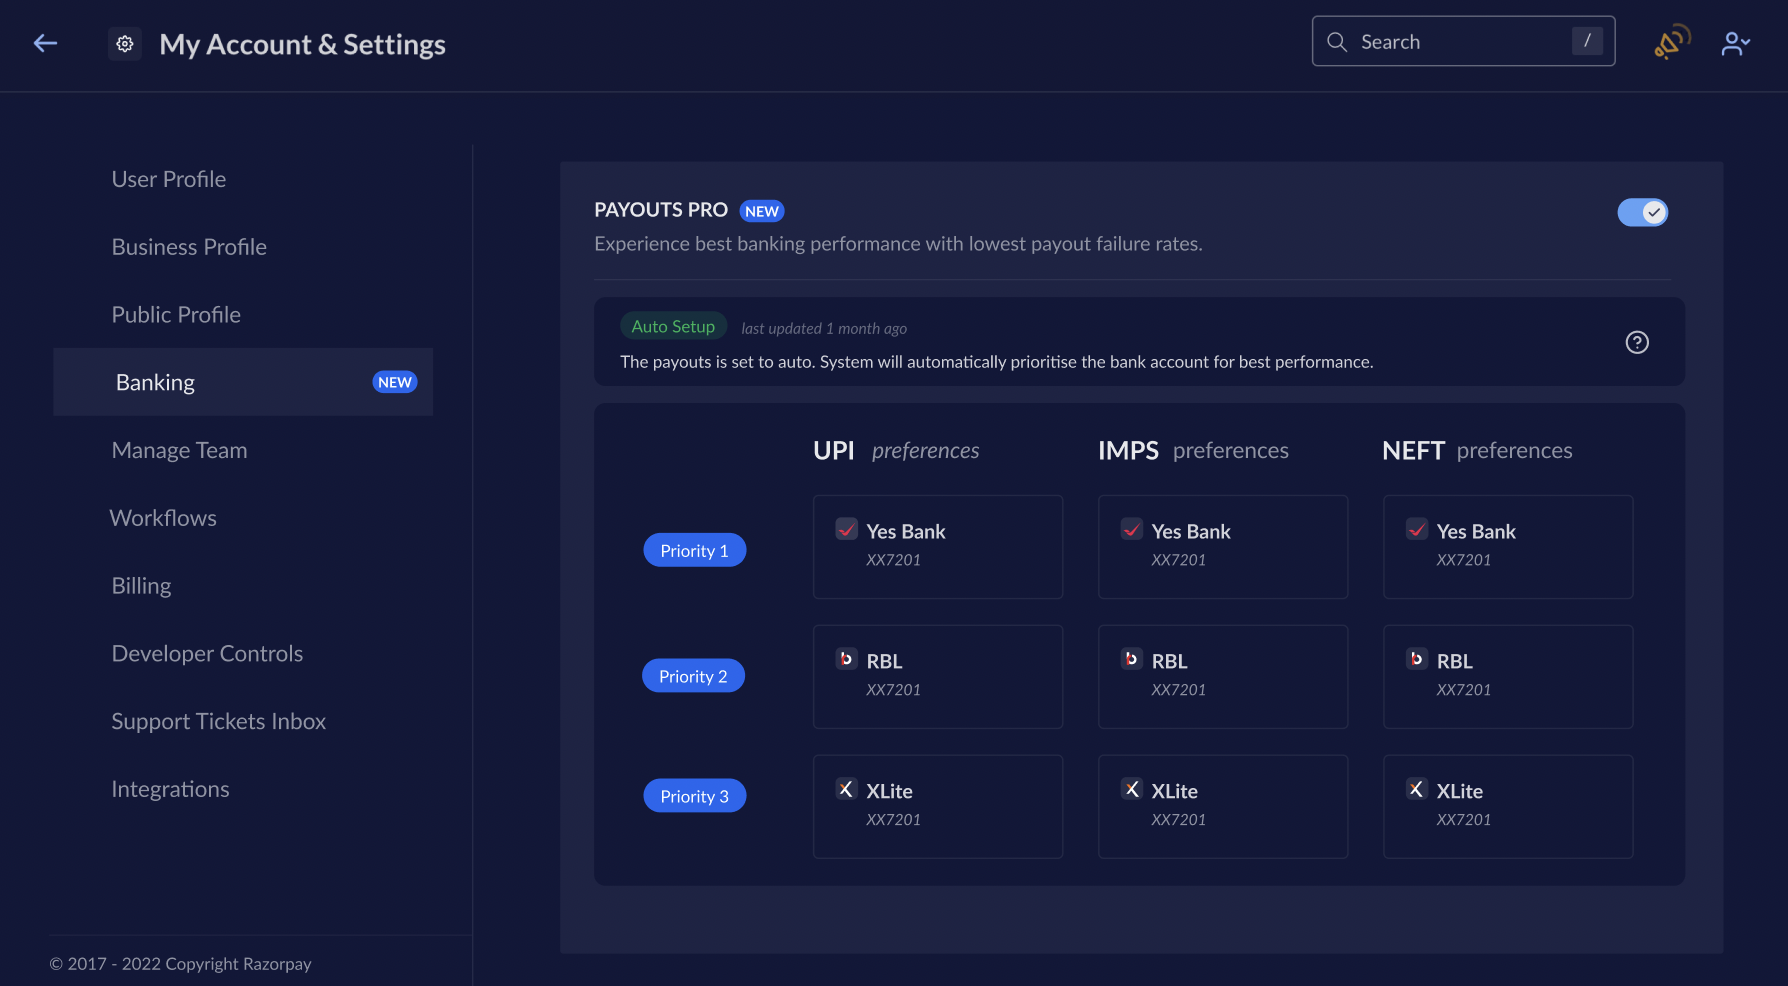Uncheck Yes Bank in UPI preferences

(x=847, y=529)
